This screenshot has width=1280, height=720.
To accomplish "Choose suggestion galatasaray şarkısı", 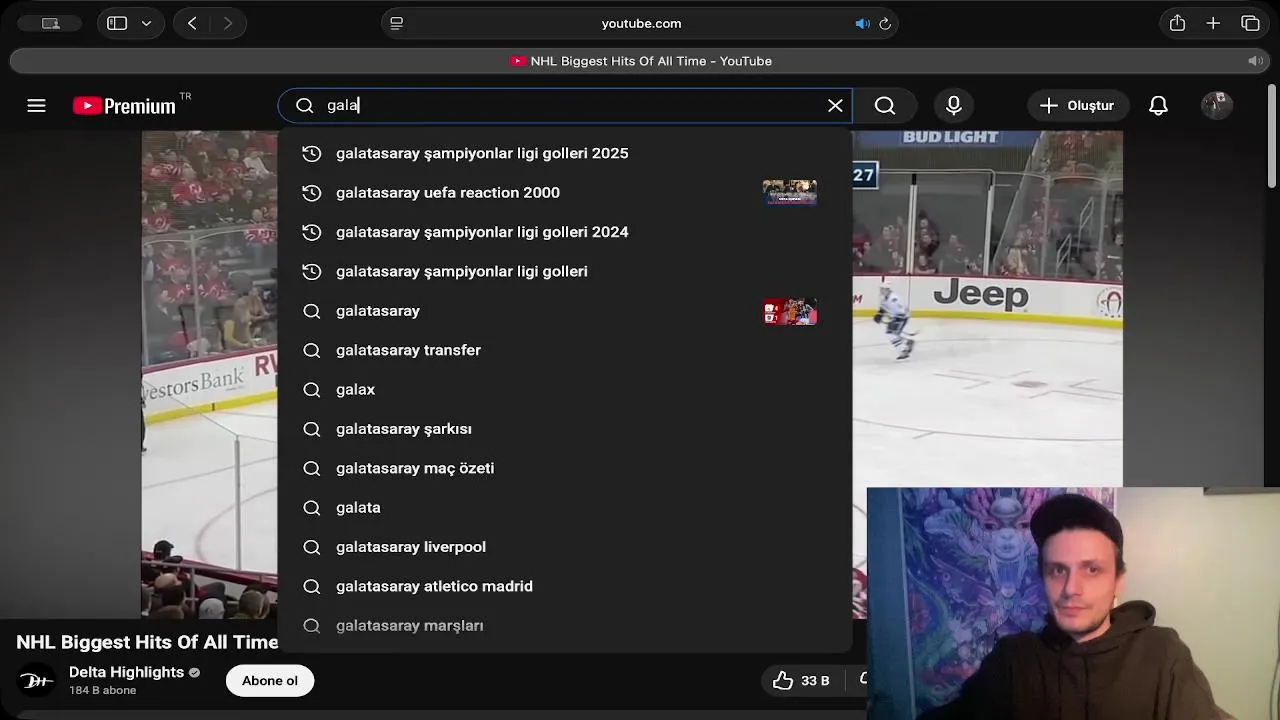I will (x=565, y=429).
